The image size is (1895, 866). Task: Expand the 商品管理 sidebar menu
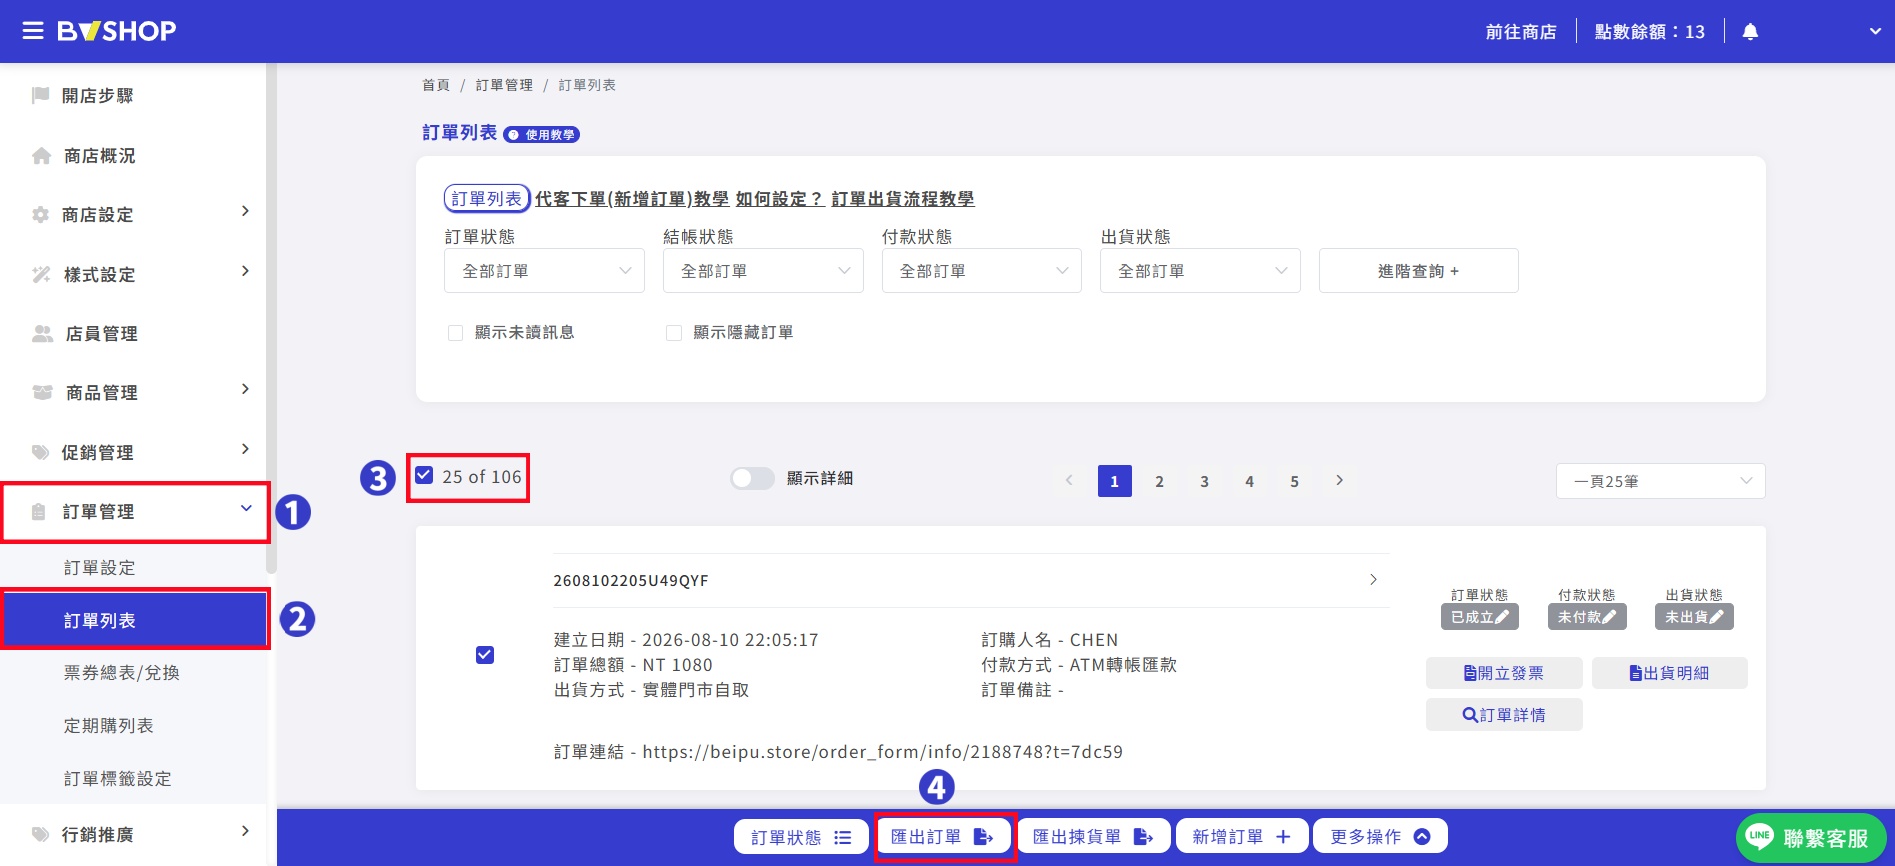click(134, 393)
